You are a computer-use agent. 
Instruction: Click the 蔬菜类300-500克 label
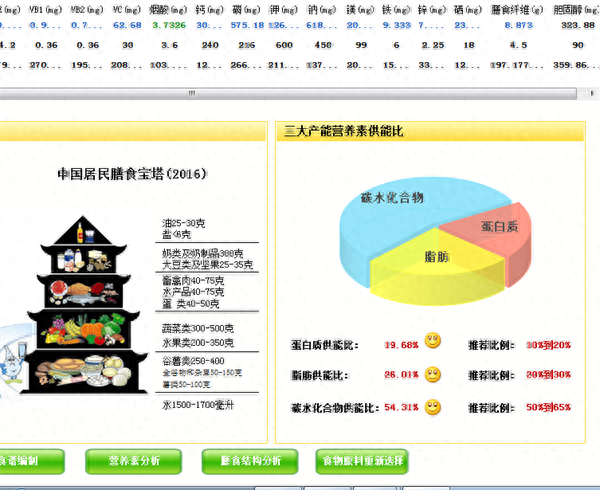coord(198,328)
